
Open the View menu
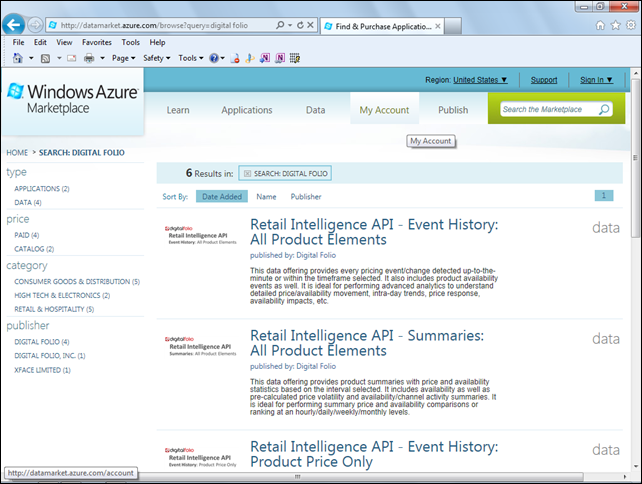tap(64, 42)
